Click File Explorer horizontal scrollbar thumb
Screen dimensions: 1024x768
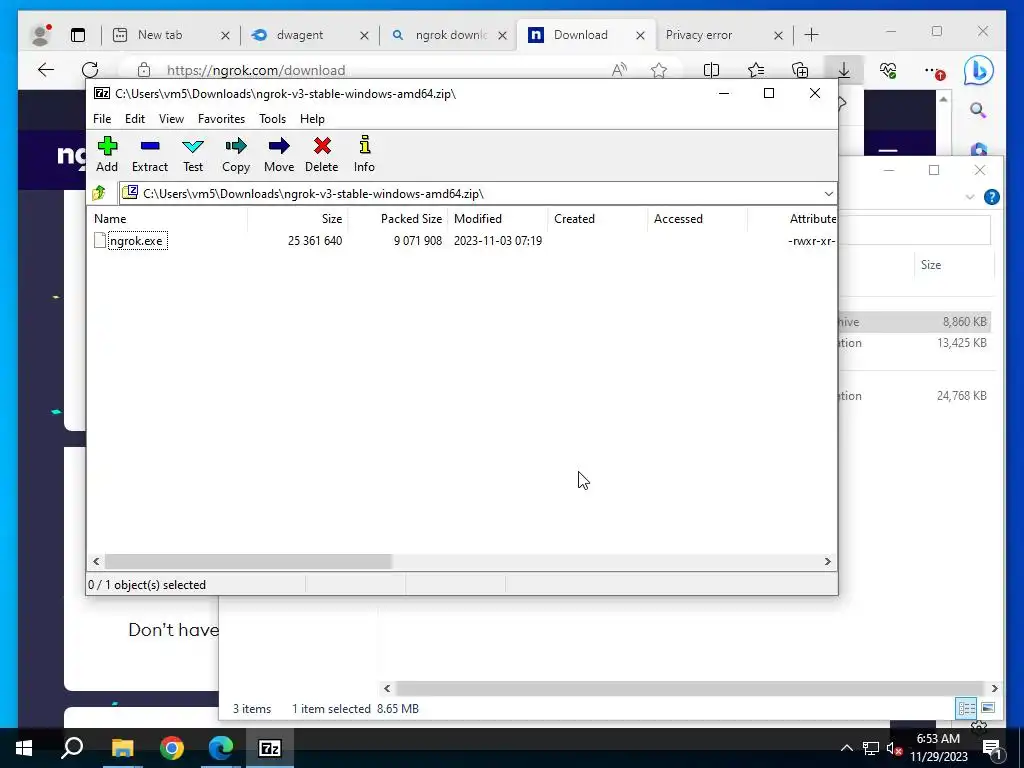coord(690,688)
